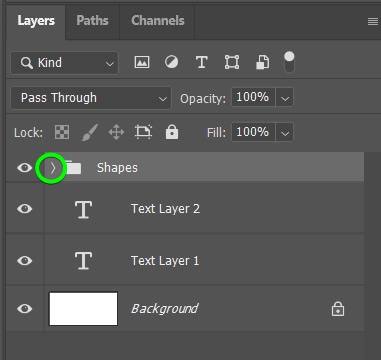Filter for type layers icon

pyautogui.click(x=201, y=62)
